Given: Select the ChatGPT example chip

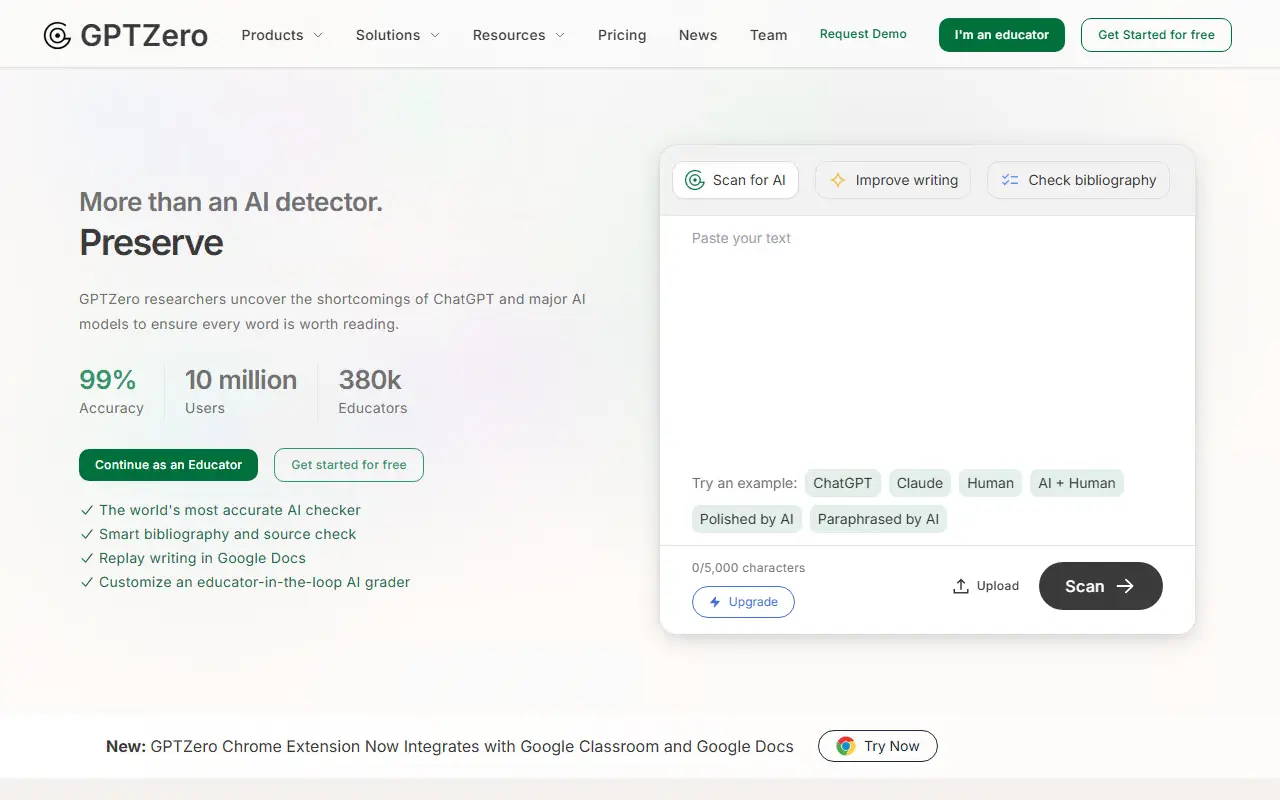Looking at the screenshot, I should tap(842, 483).
